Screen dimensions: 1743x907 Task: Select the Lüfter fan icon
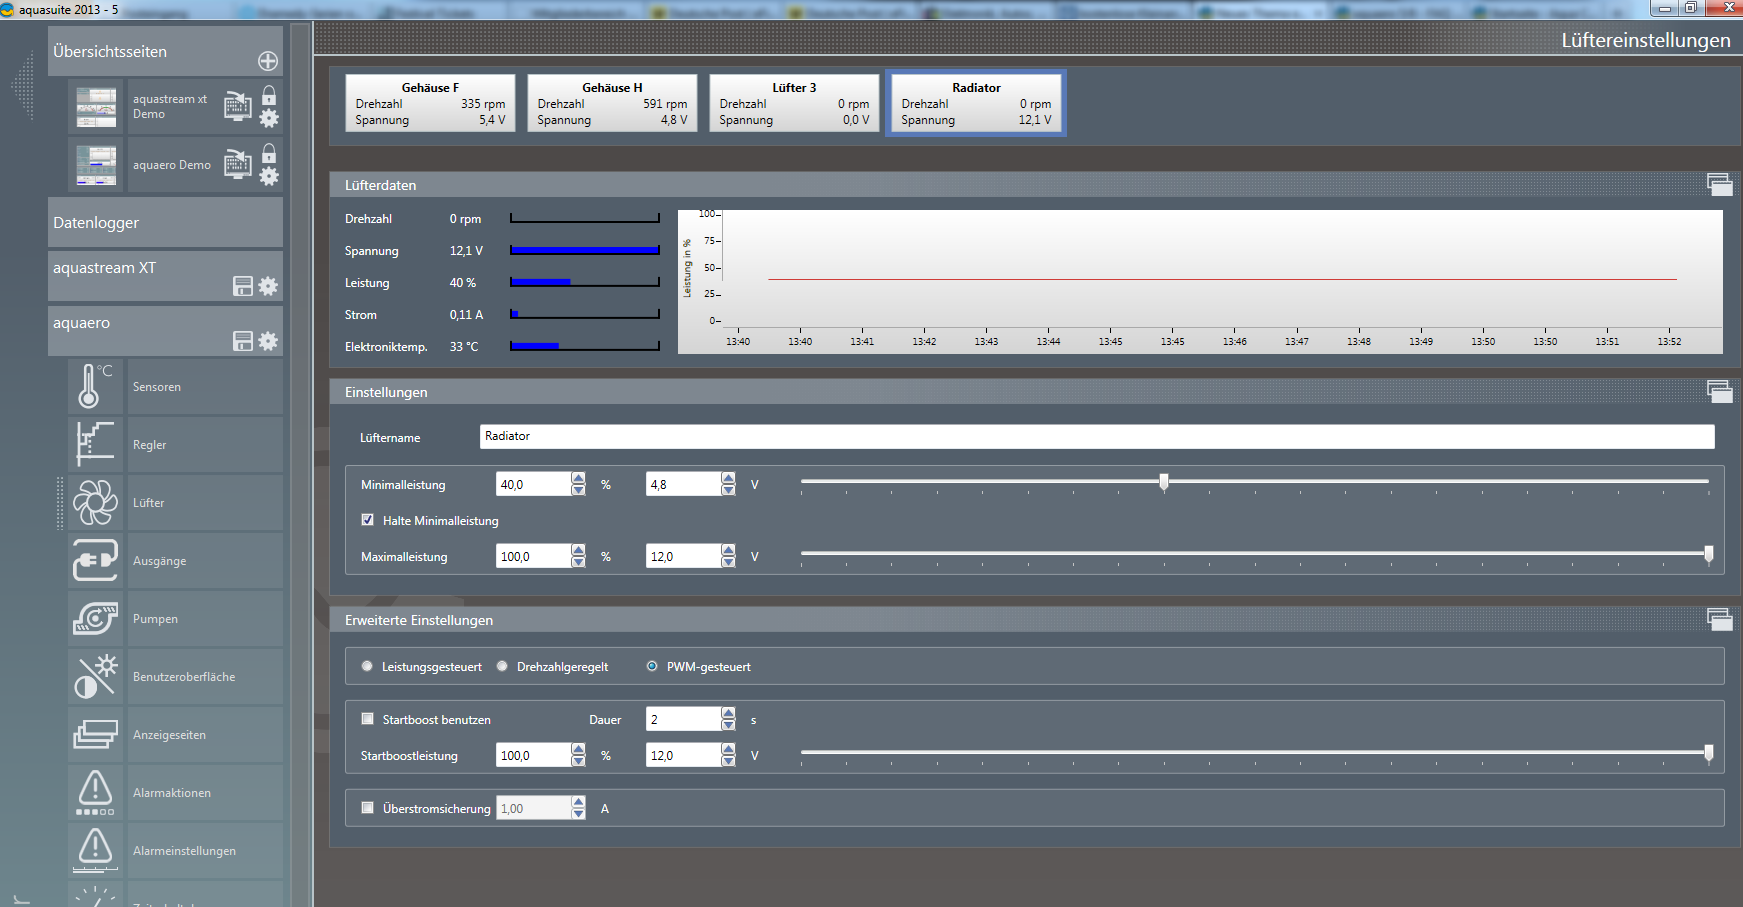point(95,503)
